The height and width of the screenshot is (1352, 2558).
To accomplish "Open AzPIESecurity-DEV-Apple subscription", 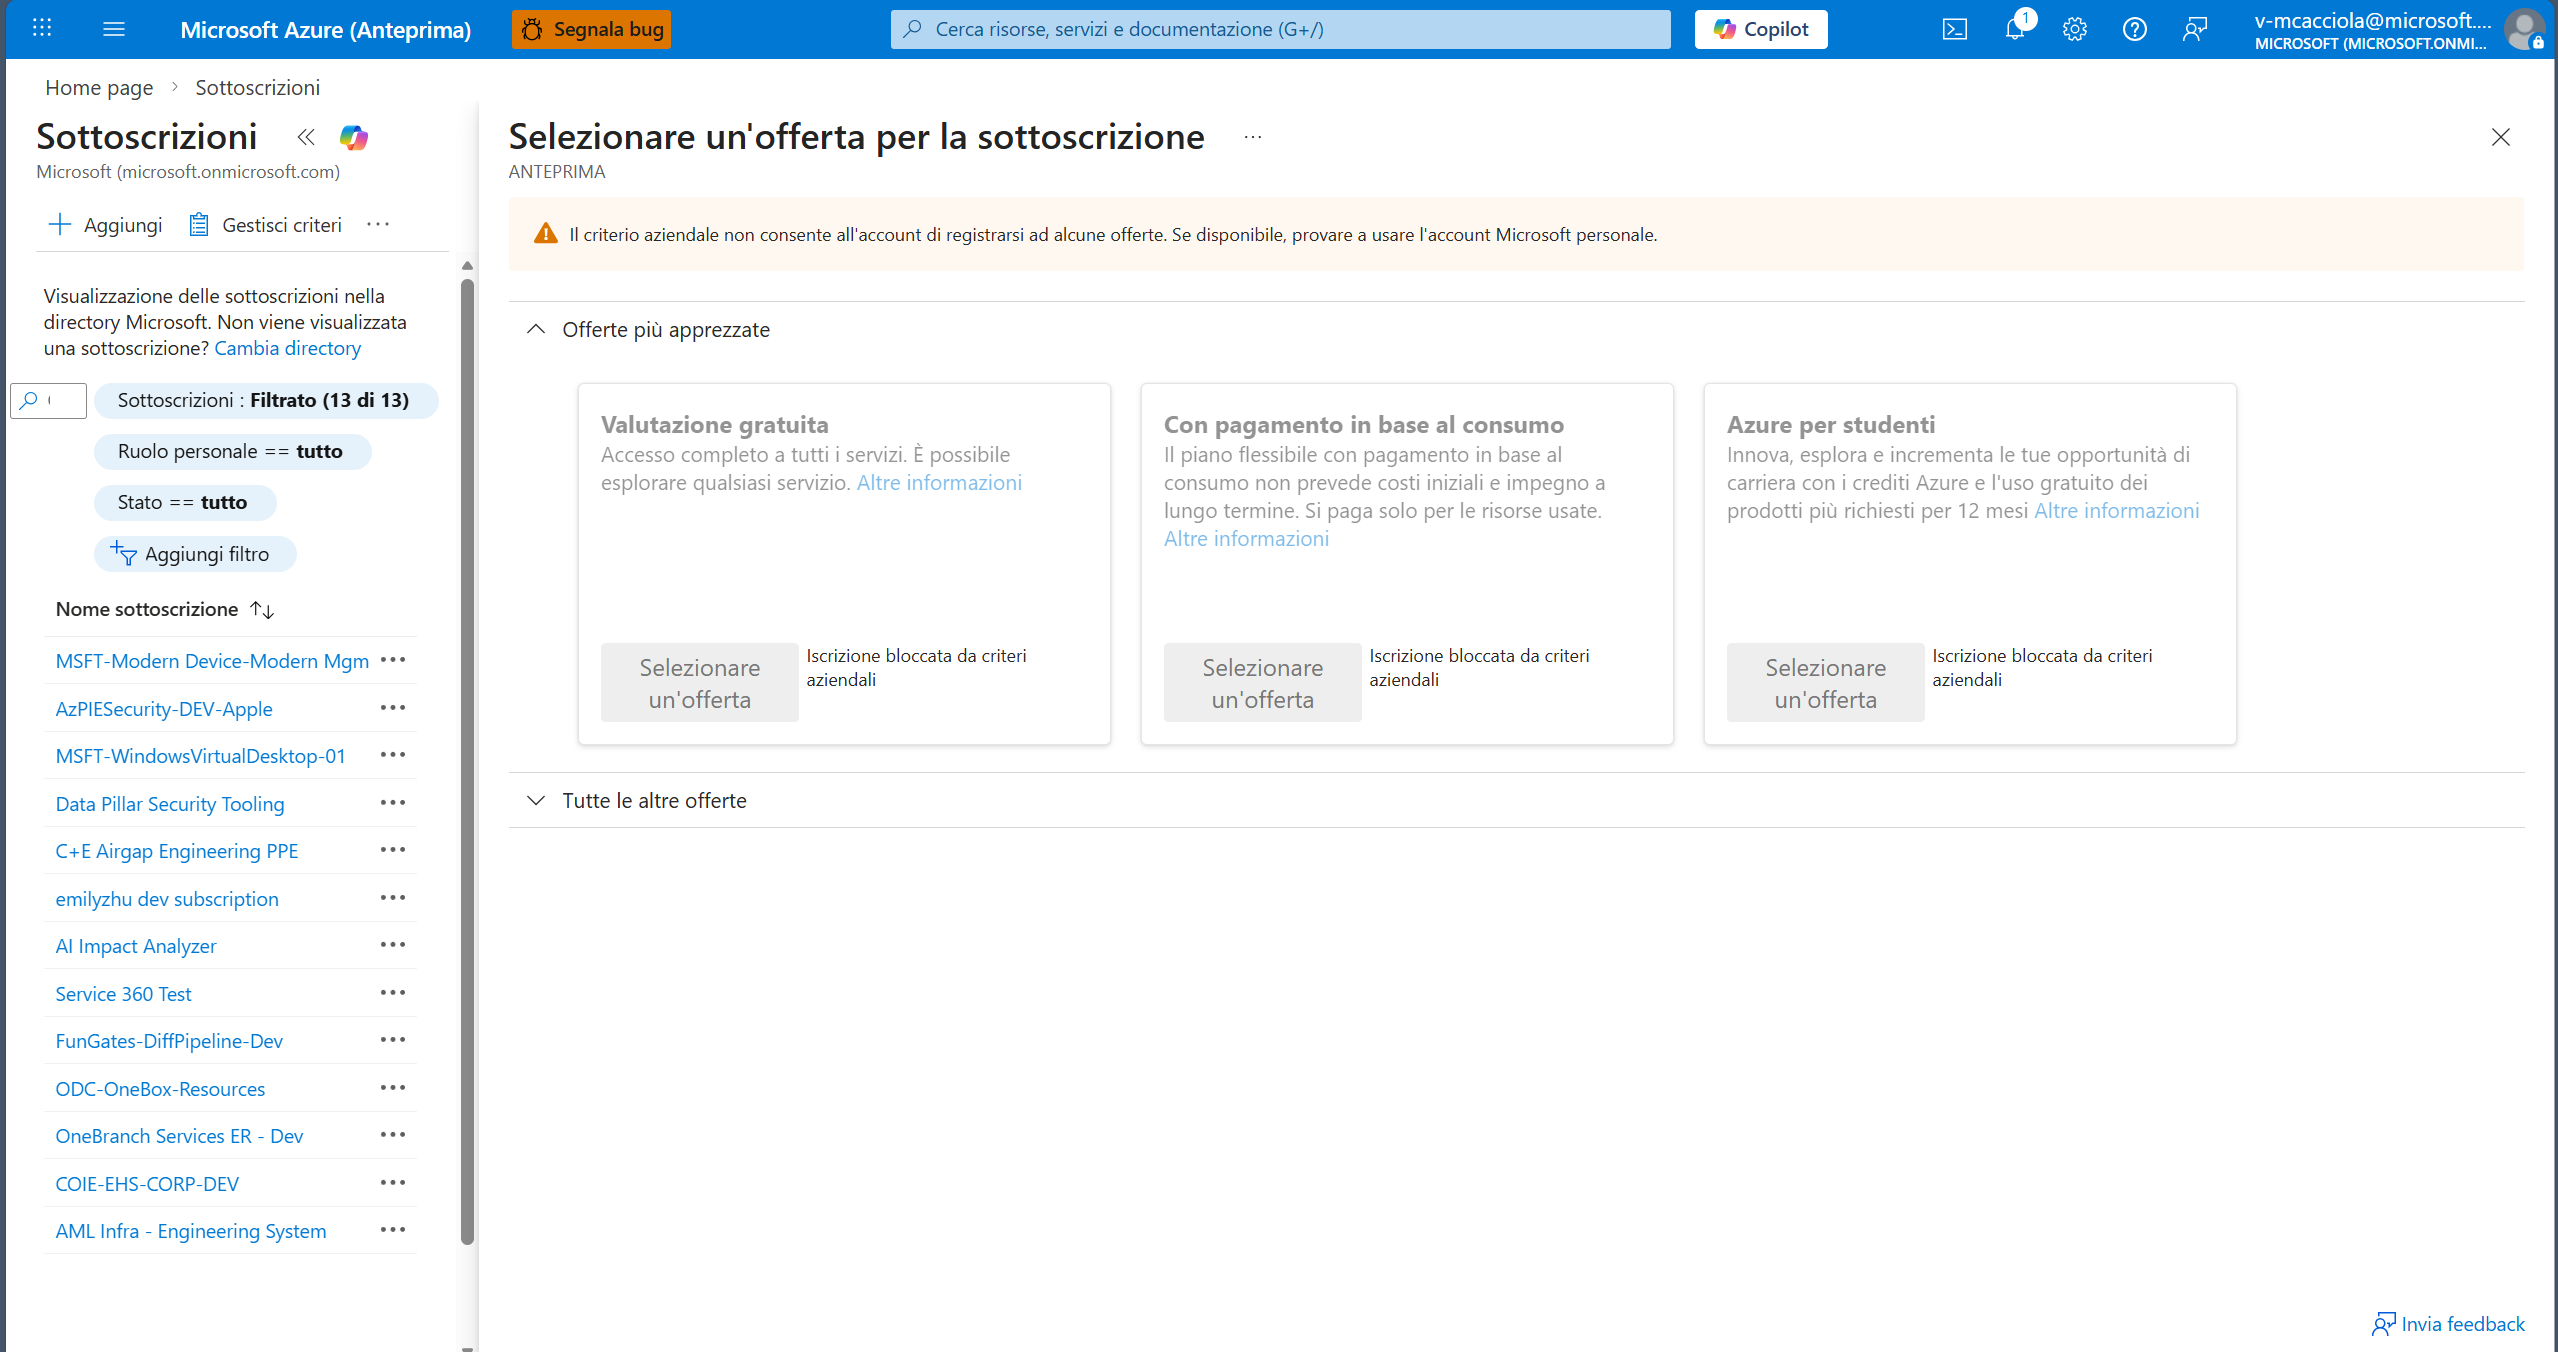I will point(164,709).
